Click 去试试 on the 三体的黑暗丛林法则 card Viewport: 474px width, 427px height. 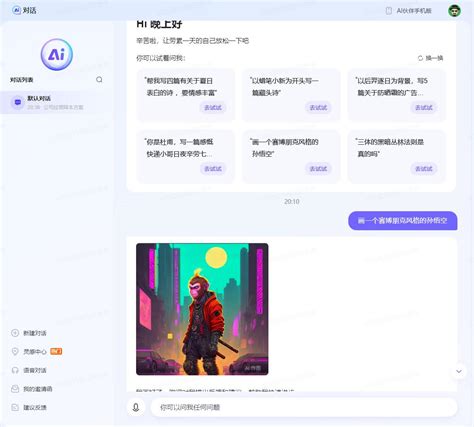[x=424, y=169]
